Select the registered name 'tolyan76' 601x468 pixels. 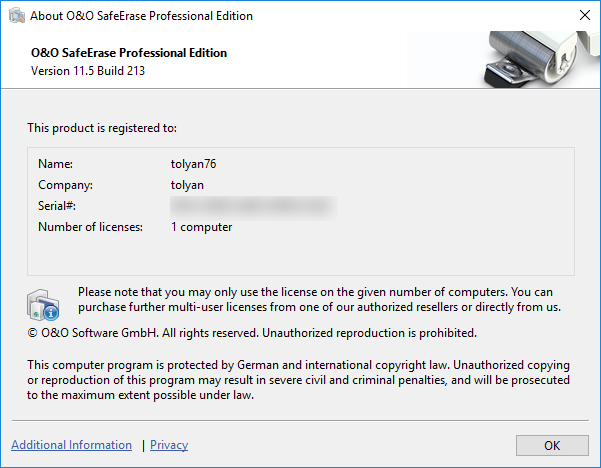click(193, 164)
